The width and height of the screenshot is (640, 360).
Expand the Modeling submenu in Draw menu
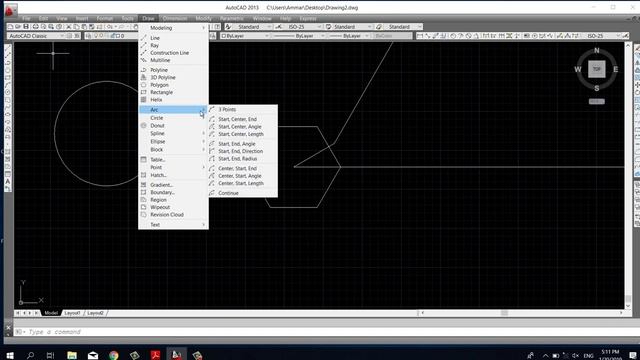(173, 28)
